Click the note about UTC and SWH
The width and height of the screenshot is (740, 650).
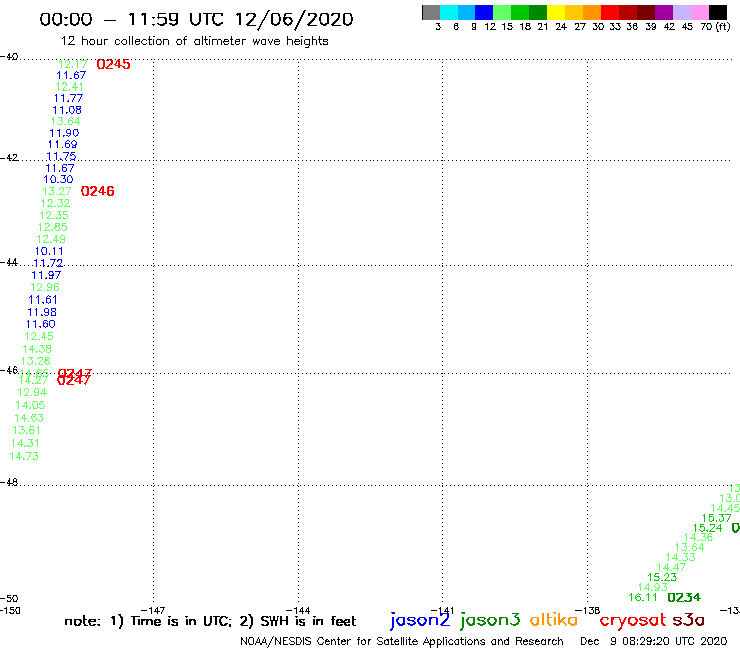(210, 621)
